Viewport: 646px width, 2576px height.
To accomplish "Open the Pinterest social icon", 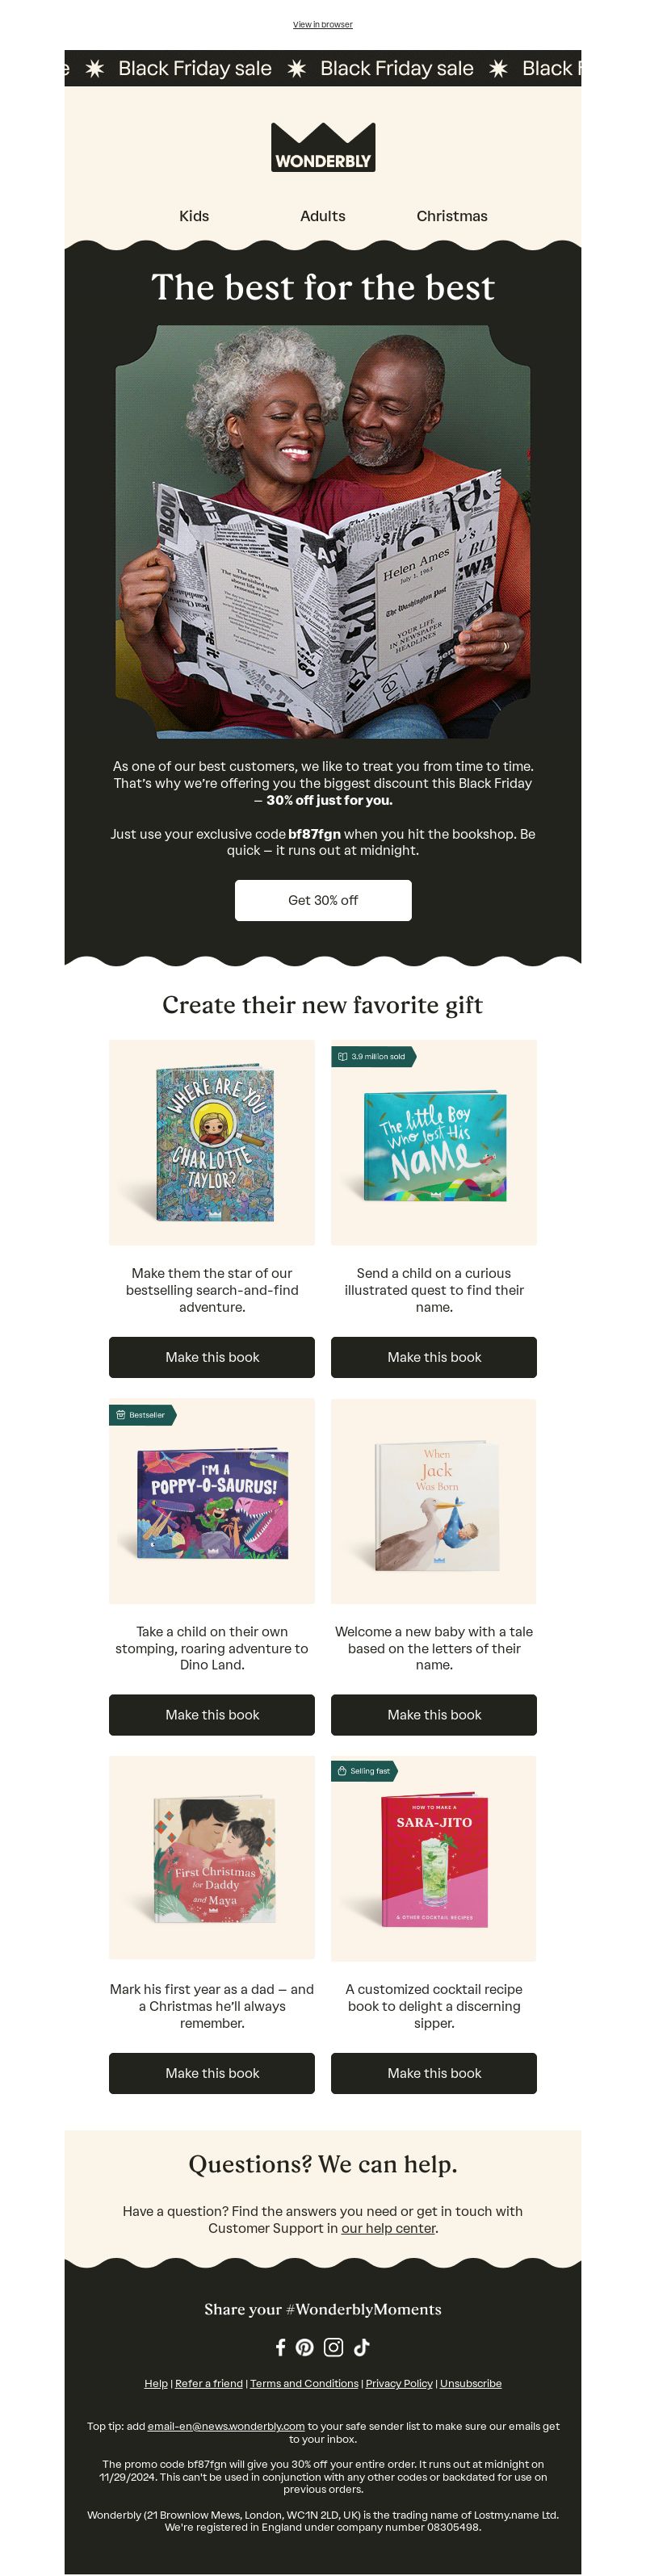I will [x=305, y=2346].
